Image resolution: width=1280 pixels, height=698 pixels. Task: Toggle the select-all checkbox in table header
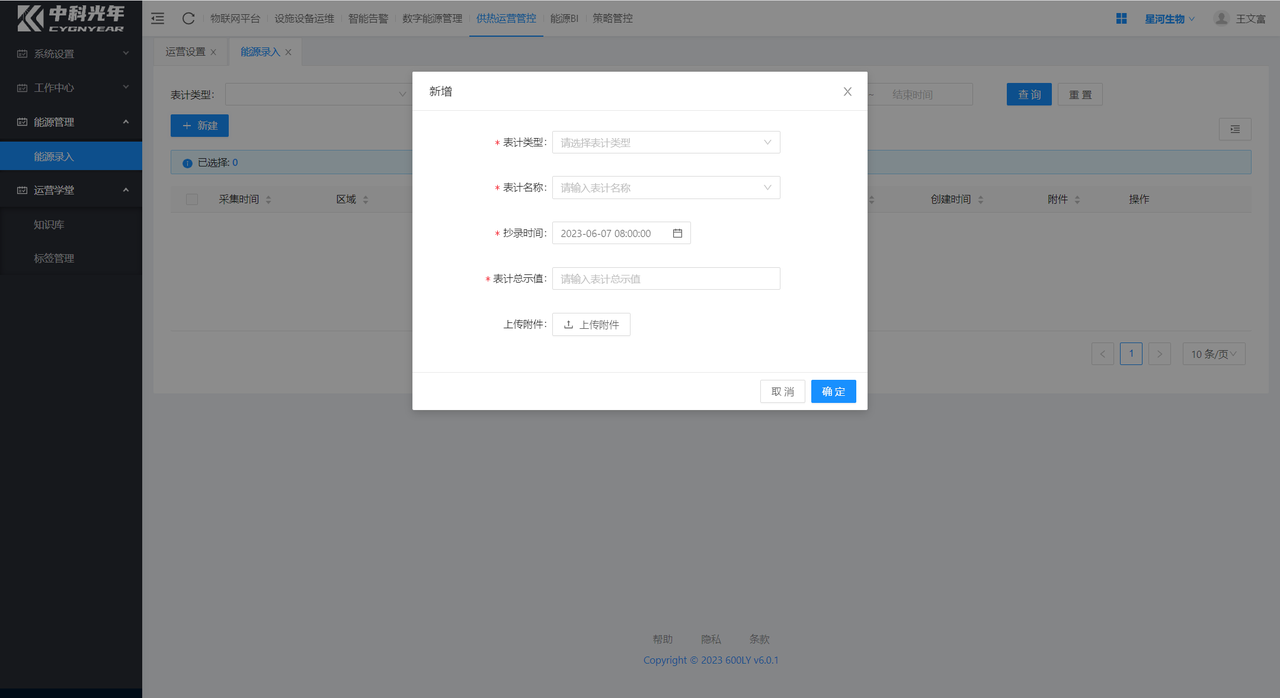(192, 199)
